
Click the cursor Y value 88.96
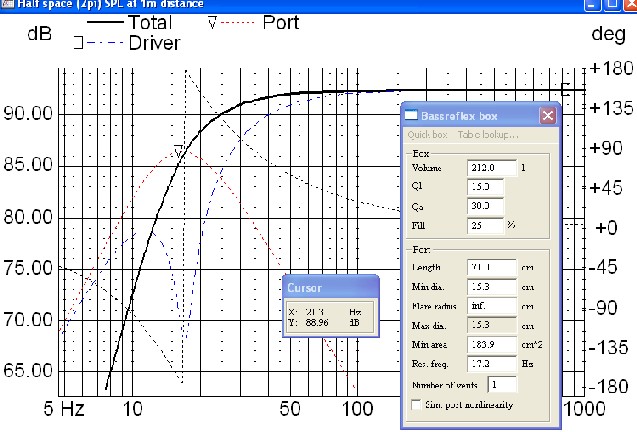pyautogui.click(x=316, y=323)
